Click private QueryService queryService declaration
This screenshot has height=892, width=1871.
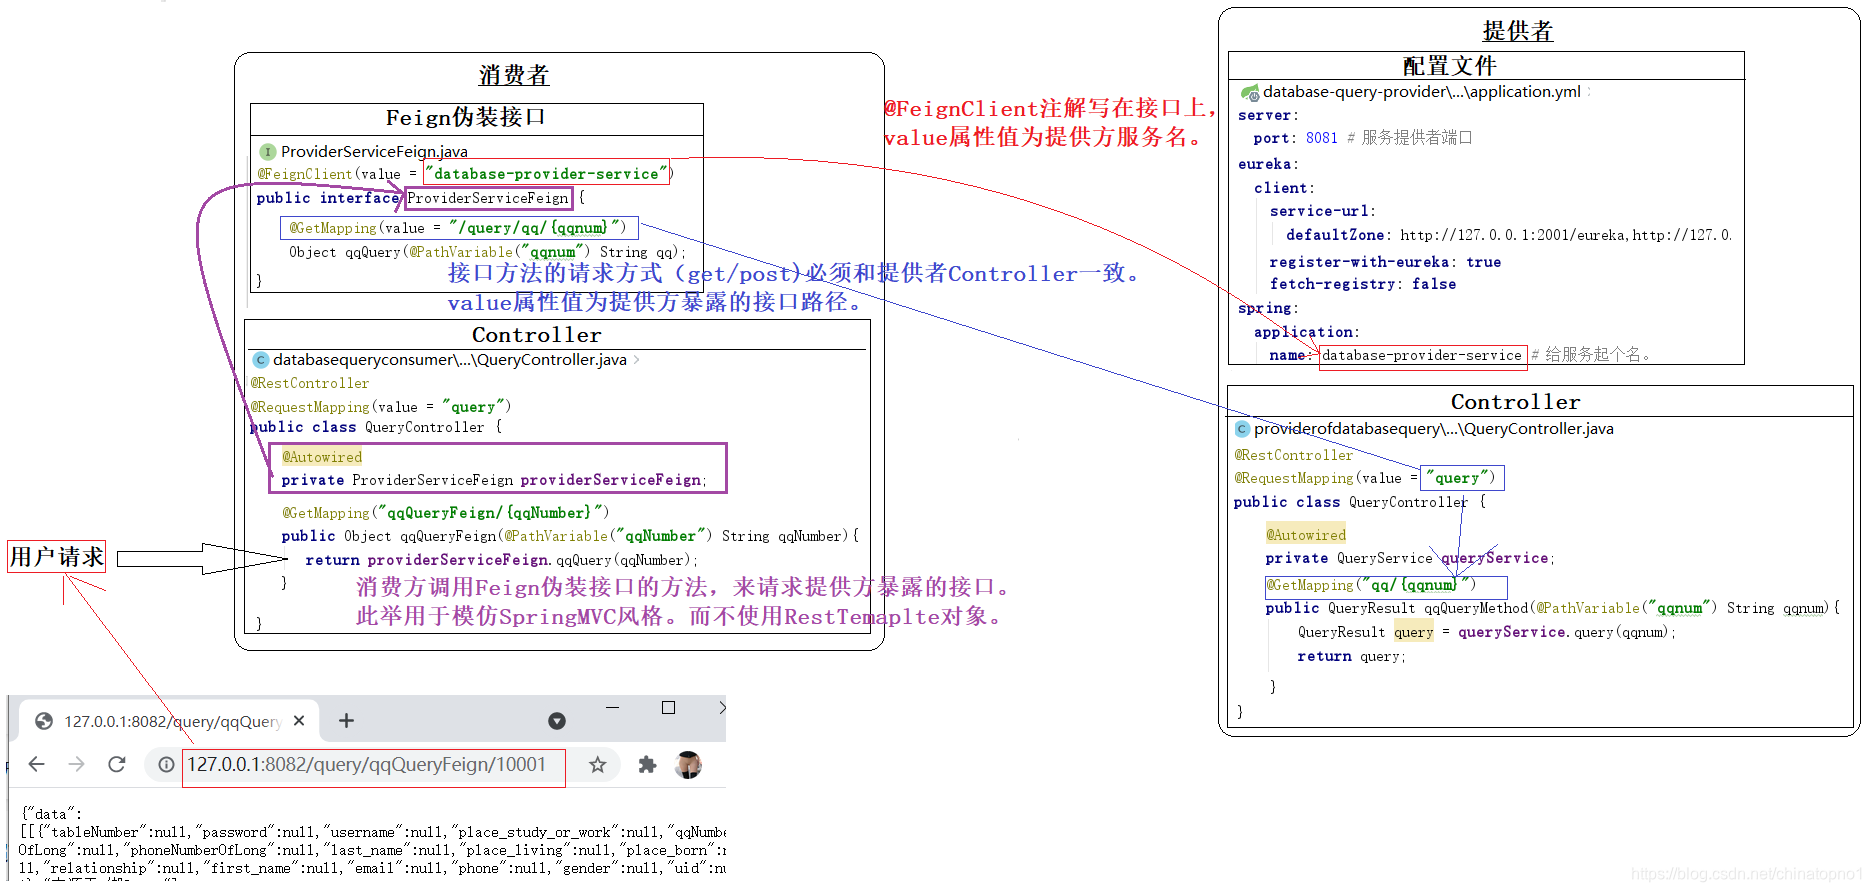(x=1410, y=559)
